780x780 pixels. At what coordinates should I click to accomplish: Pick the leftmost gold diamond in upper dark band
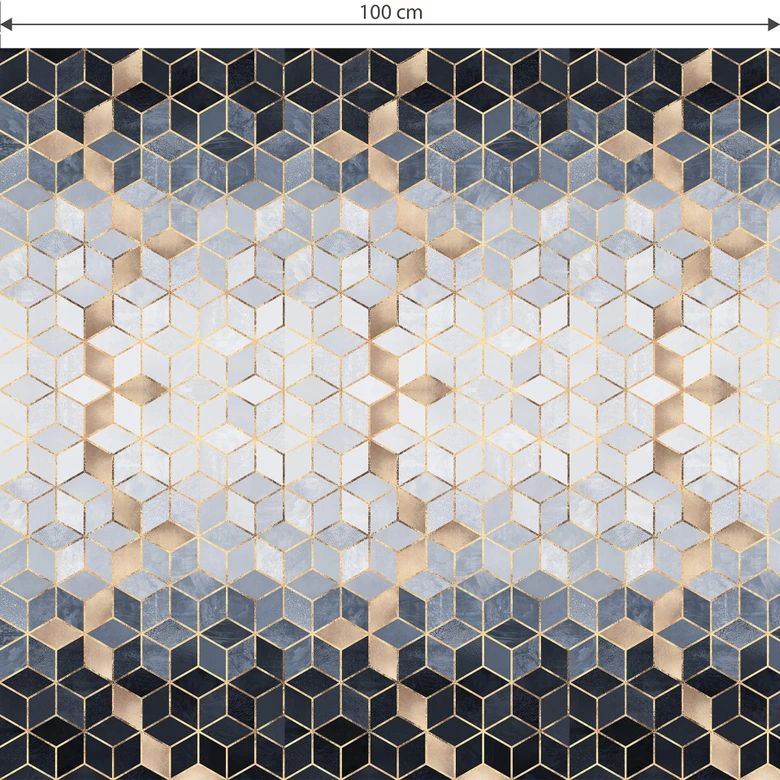56,146
